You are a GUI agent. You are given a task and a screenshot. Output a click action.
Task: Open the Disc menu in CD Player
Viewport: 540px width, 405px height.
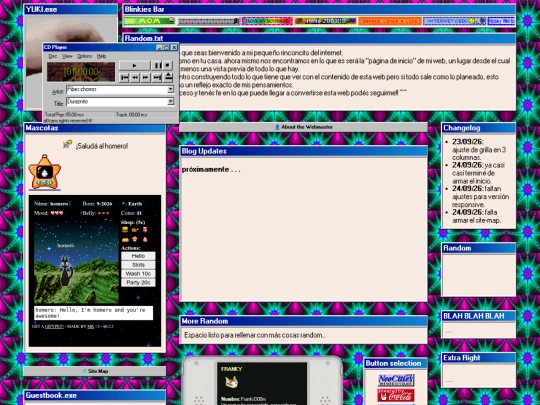53,56
